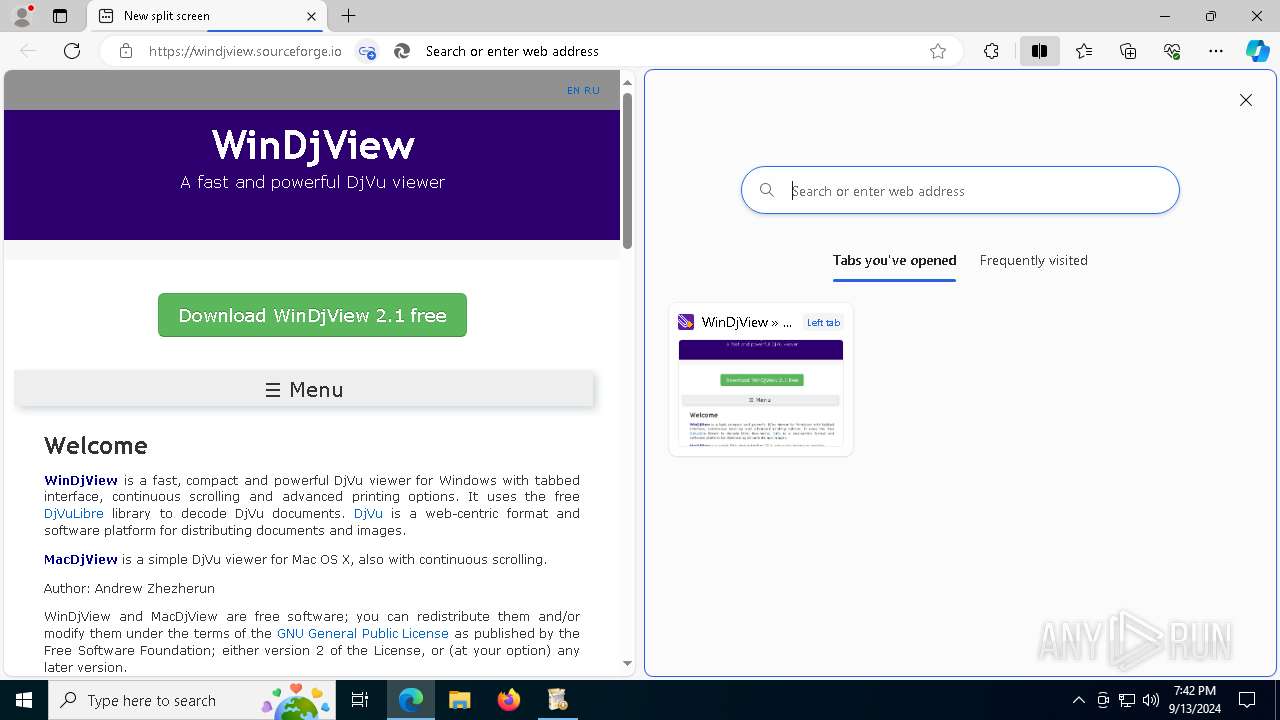Open the notification center icon
The height and width of the screenshot is (720, 1280).
point(1247,700)
